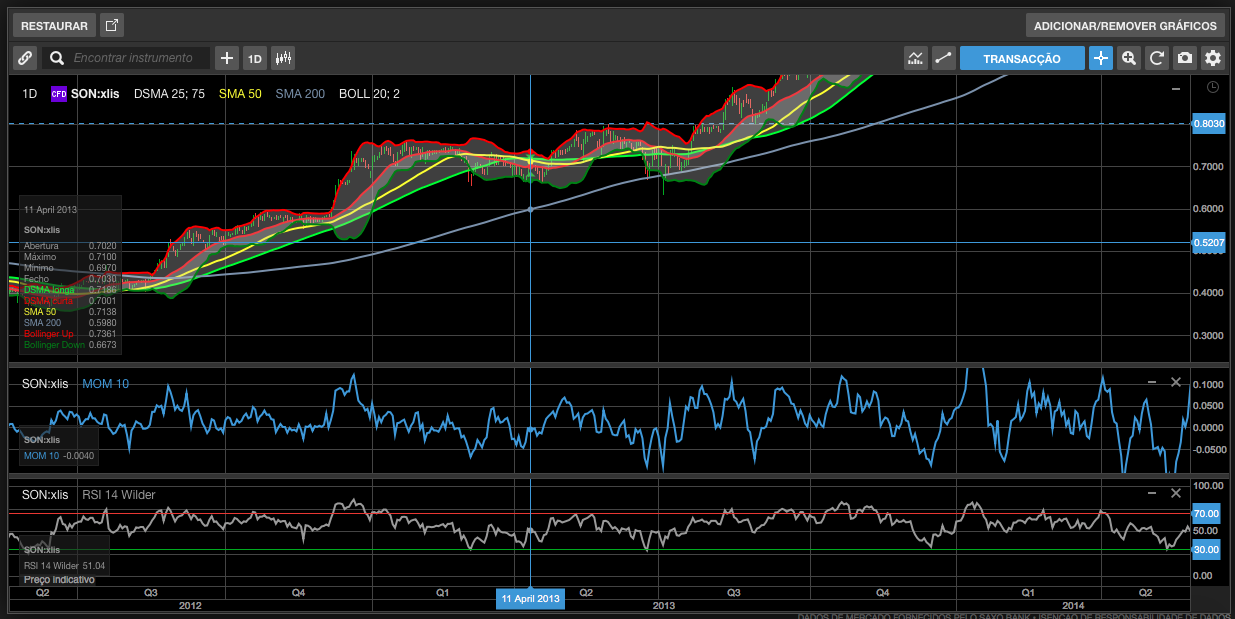Click the link chart chain icon
Screen dimensions: 1235x619
[25, 58]
